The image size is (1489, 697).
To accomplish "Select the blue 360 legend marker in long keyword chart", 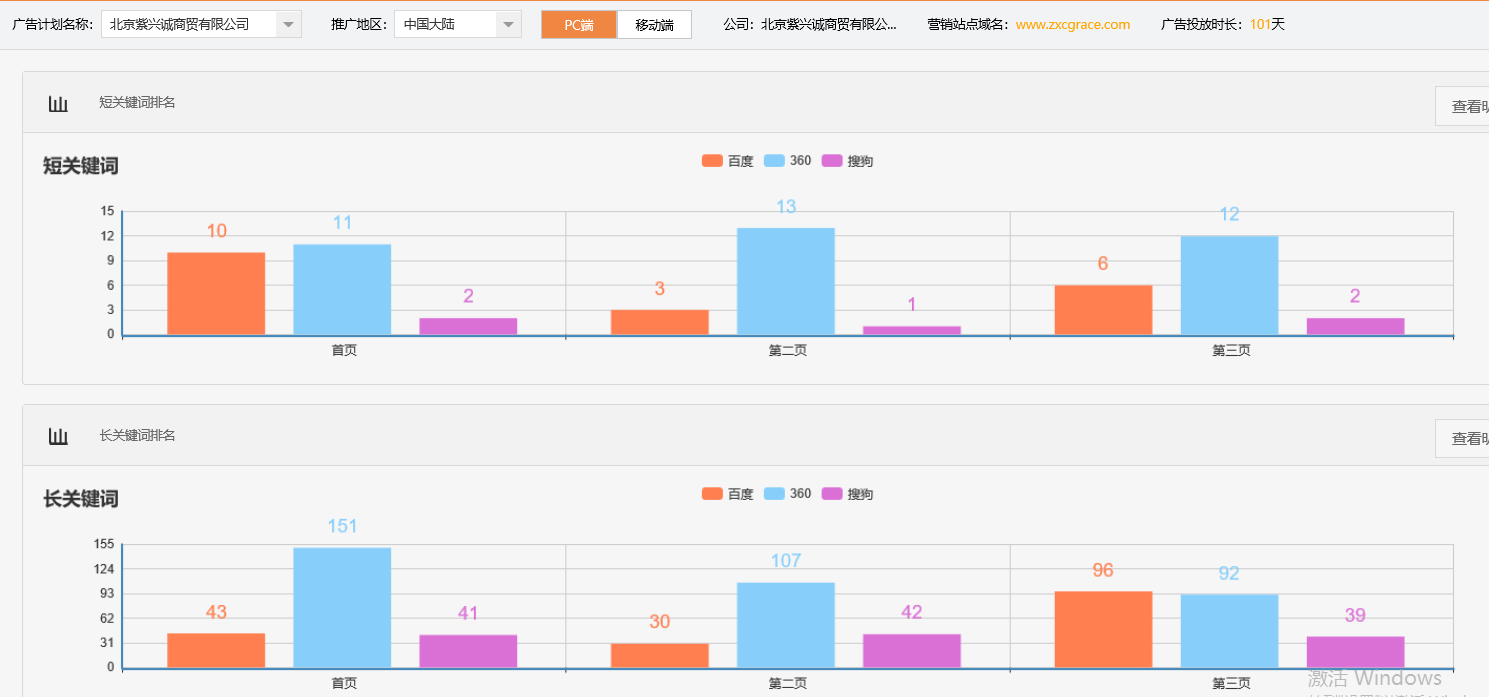I will click(x=775, y=493).
